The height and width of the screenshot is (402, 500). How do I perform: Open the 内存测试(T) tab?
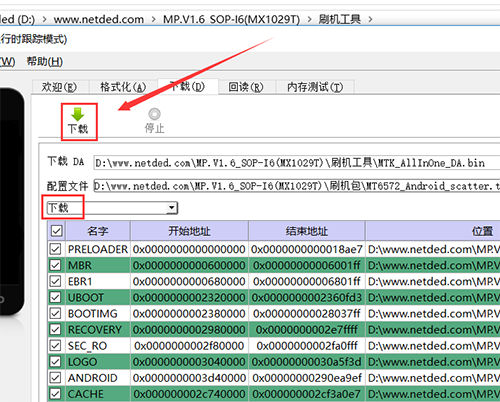pyautogui.click(x=315, y=87)
